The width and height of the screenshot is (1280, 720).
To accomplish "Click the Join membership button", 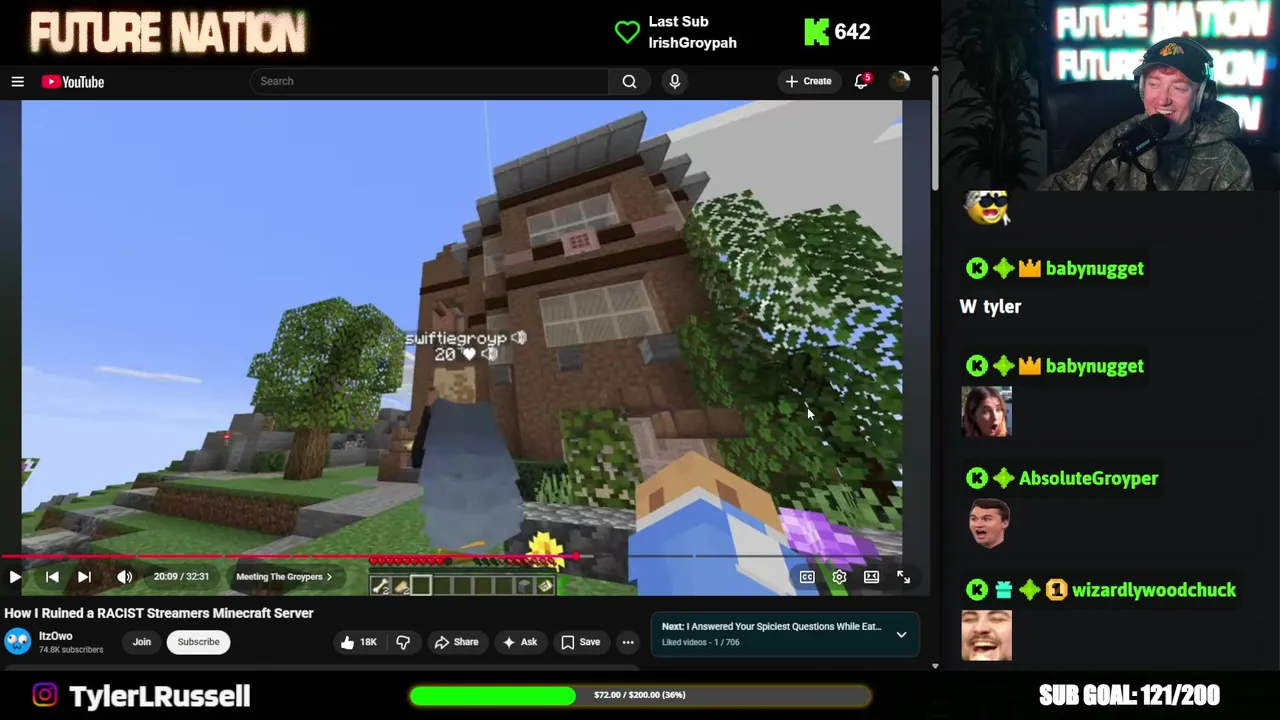I will click(142, 642).
